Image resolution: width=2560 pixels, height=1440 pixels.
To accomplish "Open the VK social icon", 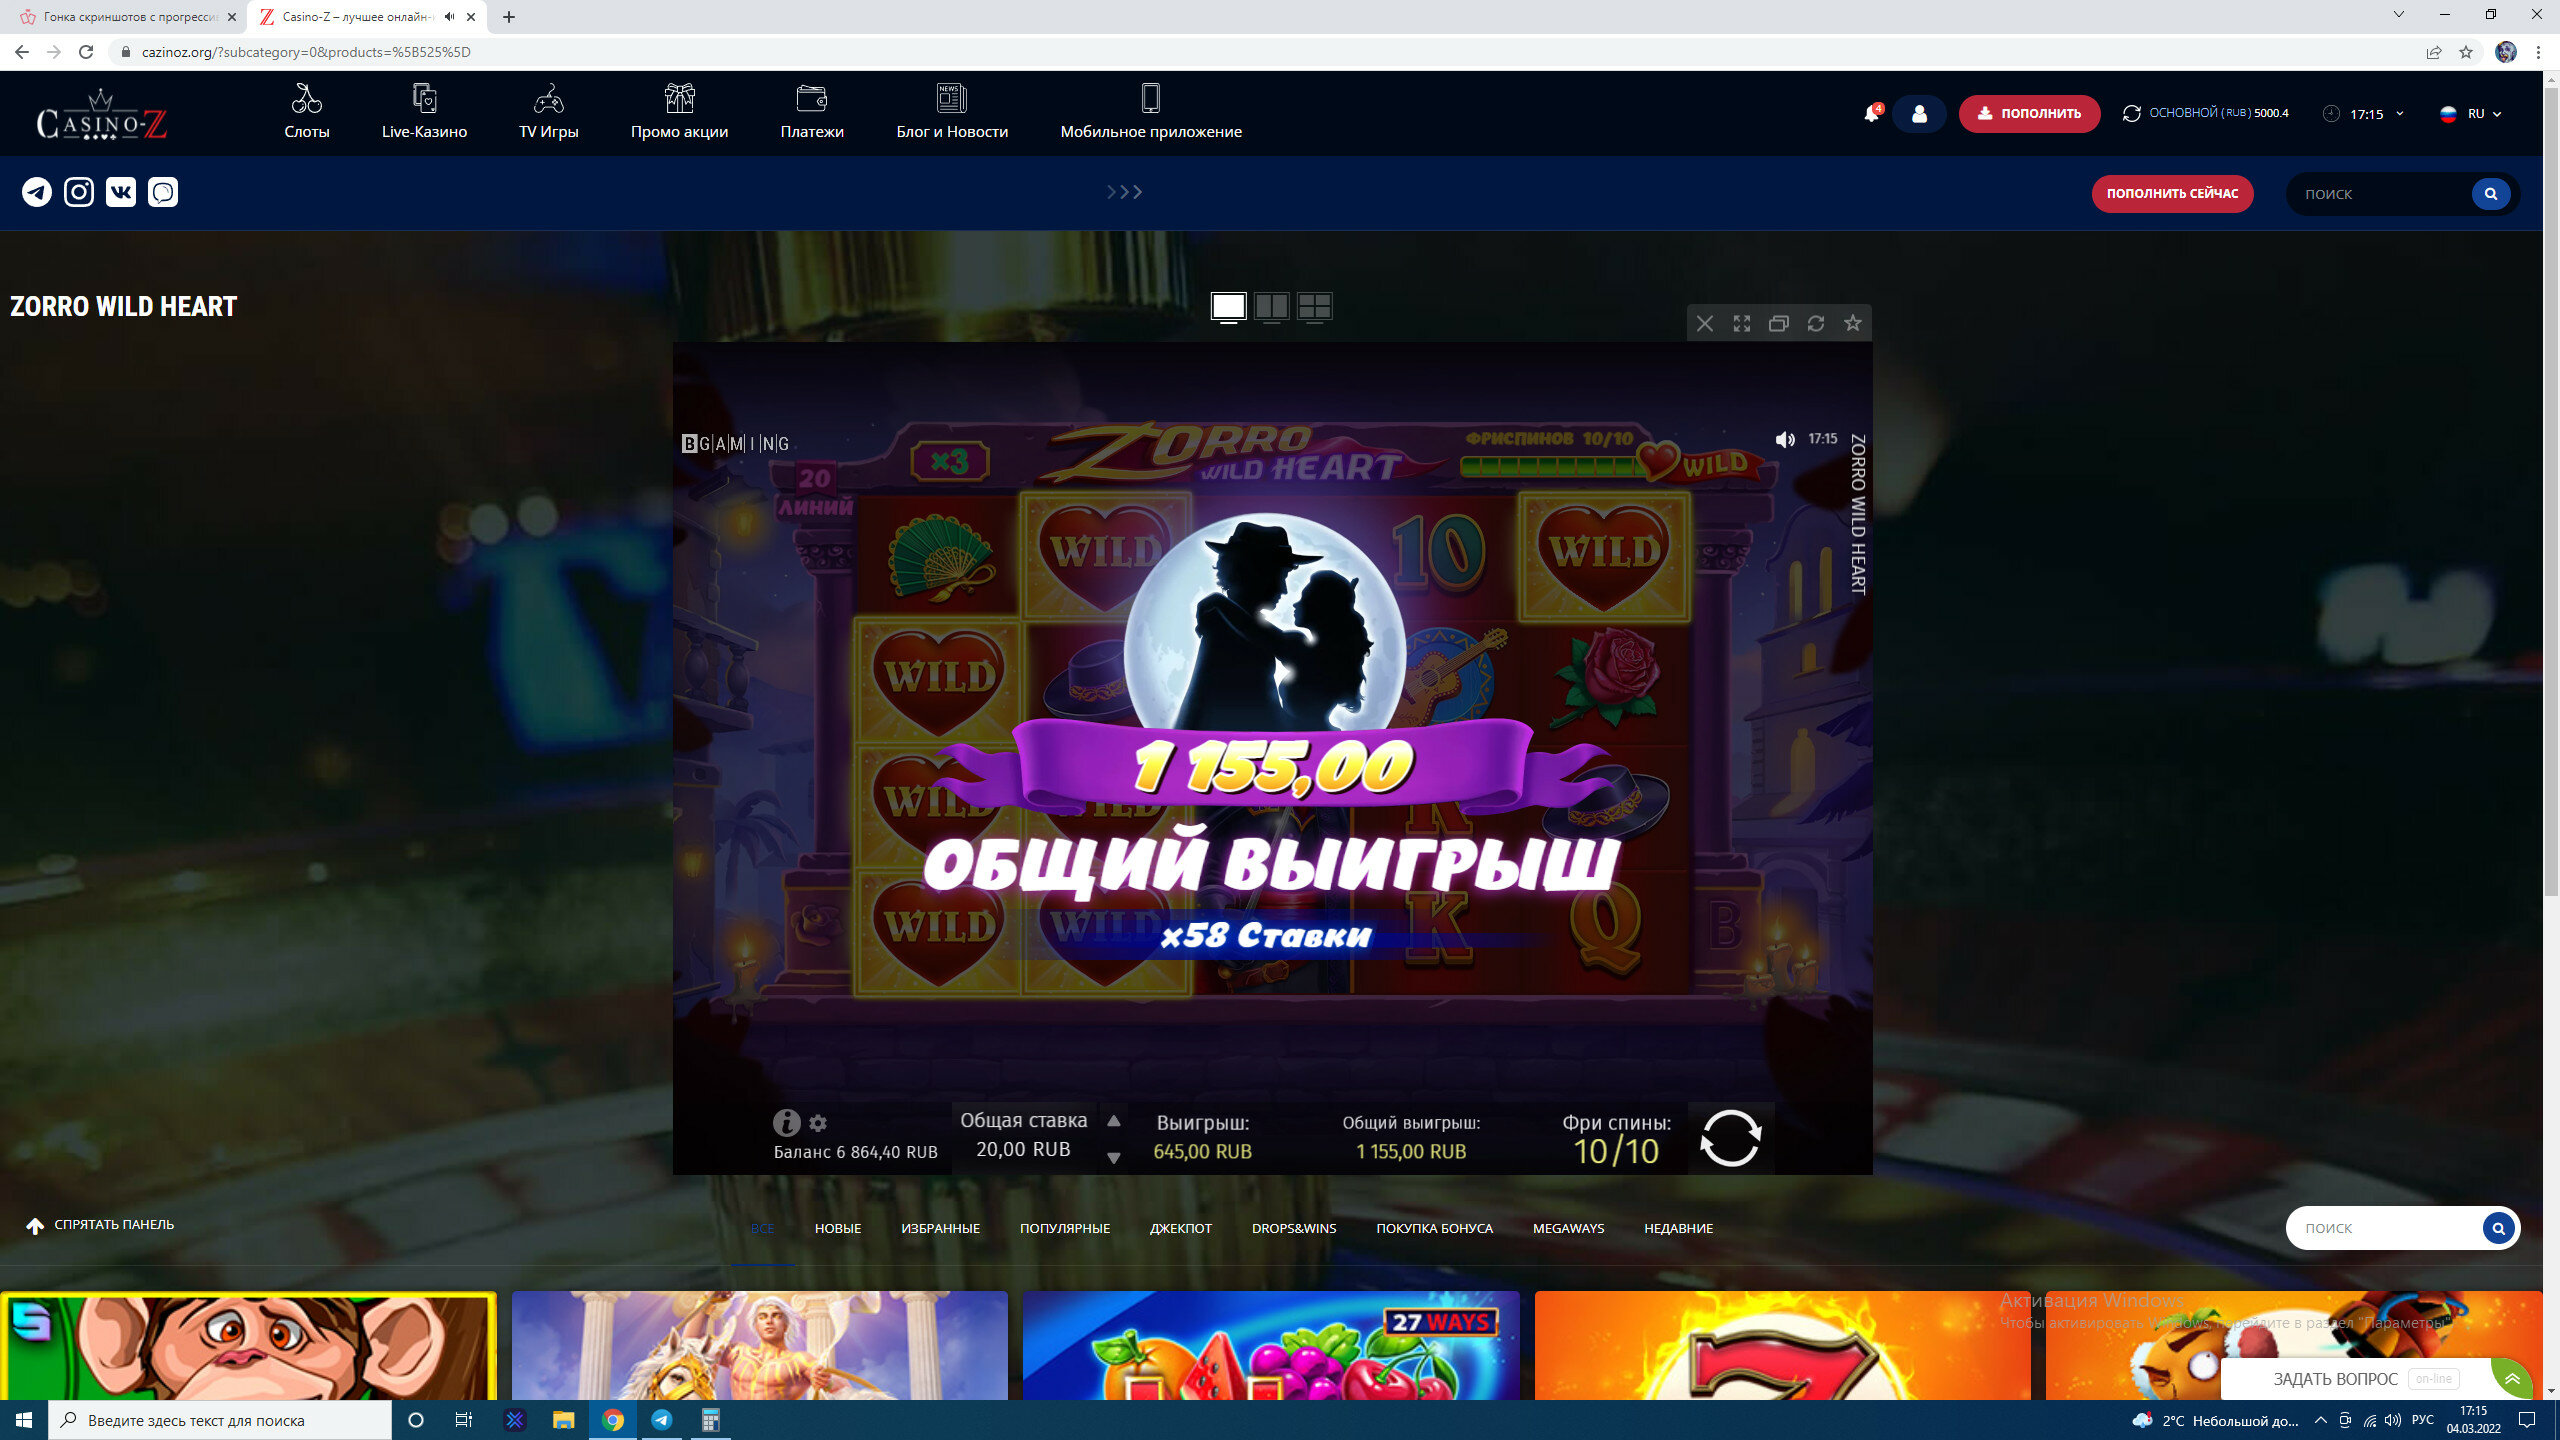I will [x=121, y=192].
